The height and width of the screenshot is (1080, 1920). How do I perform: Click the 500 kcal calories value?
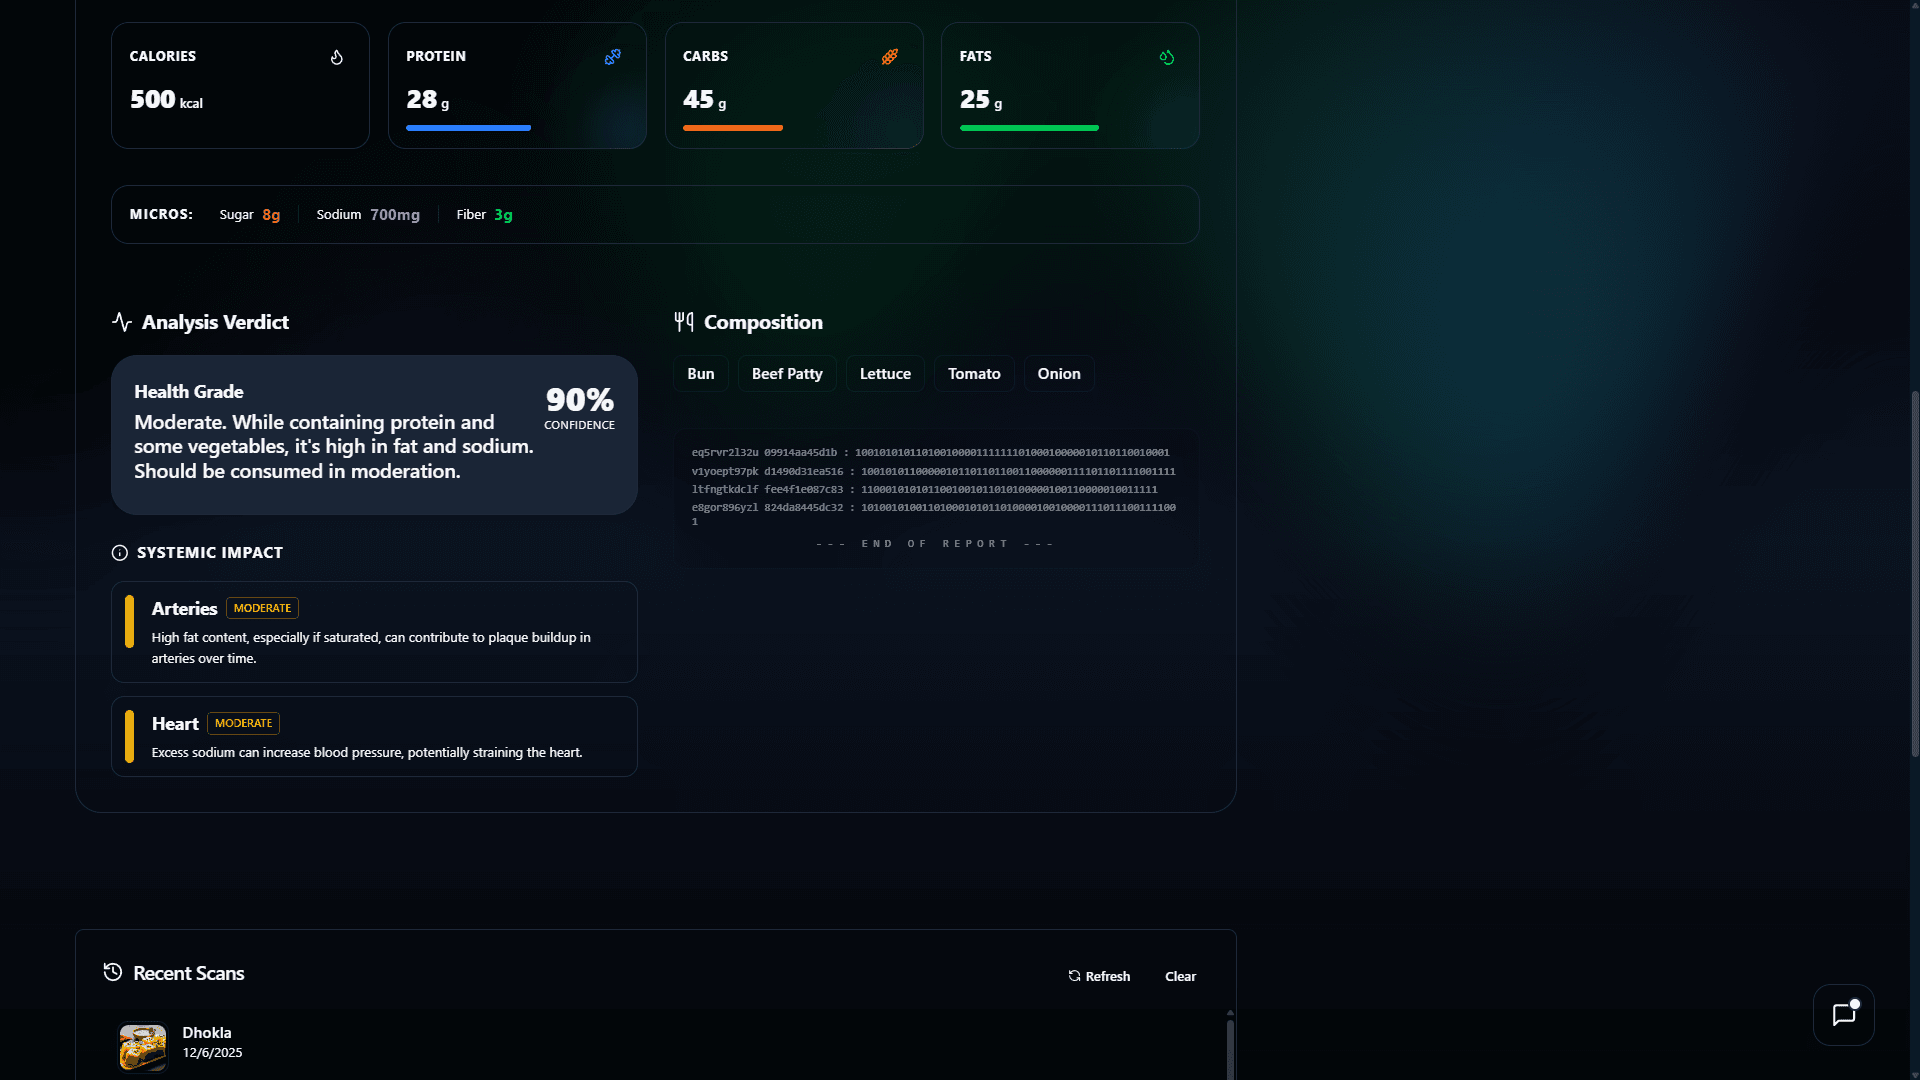point(166,100)
